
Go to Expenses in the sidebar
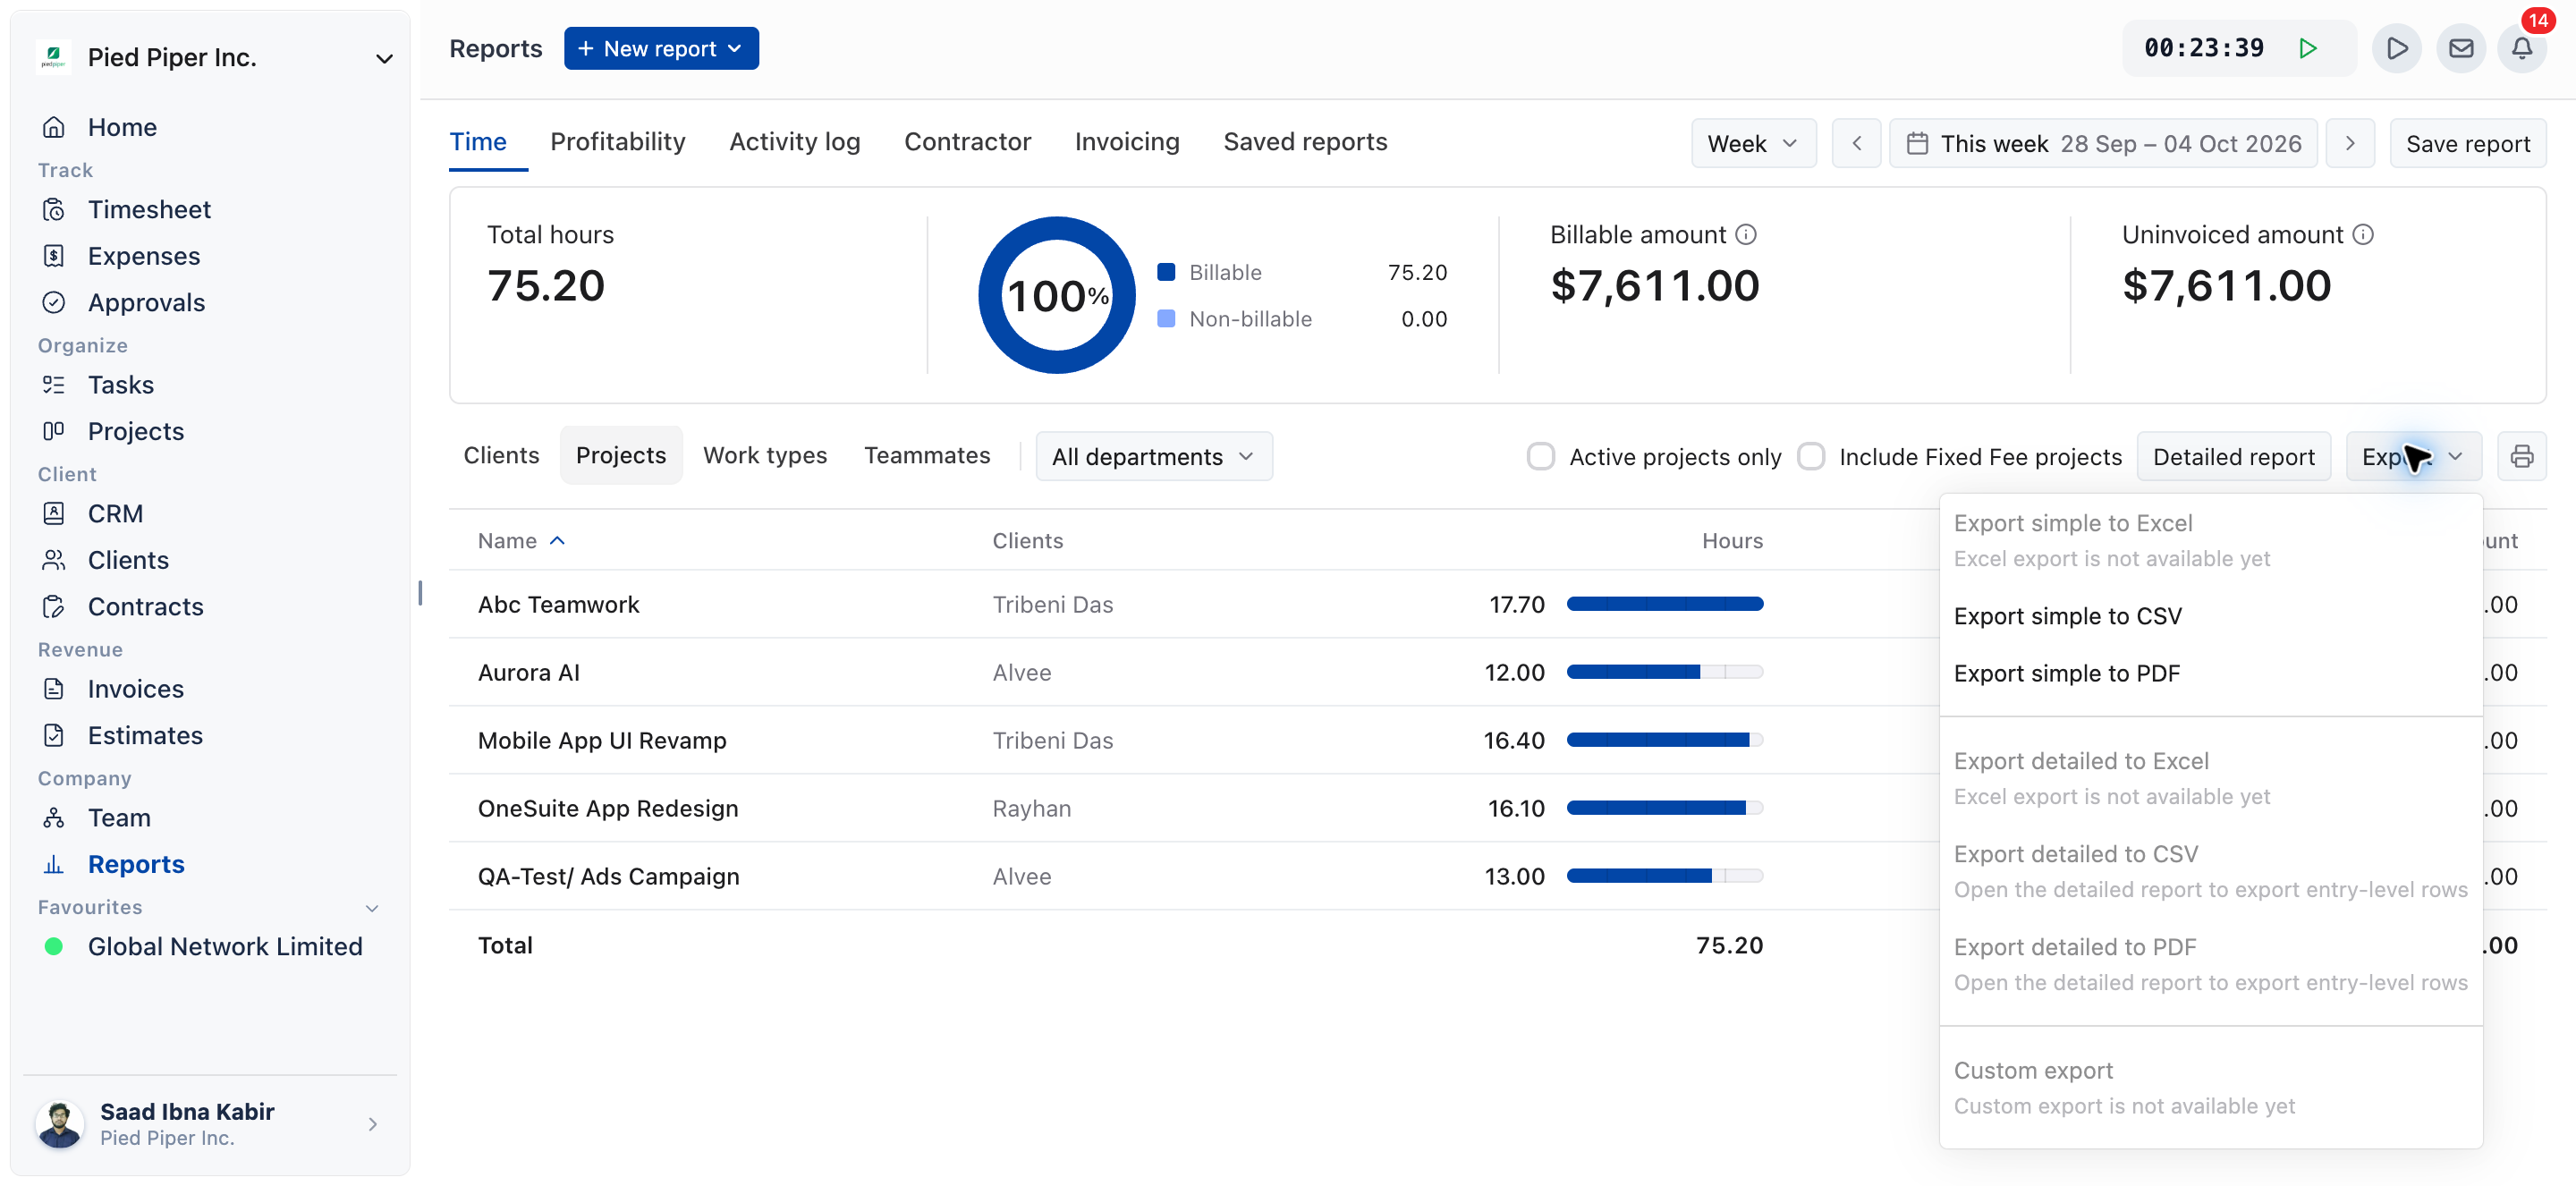(x=143, y=256)
